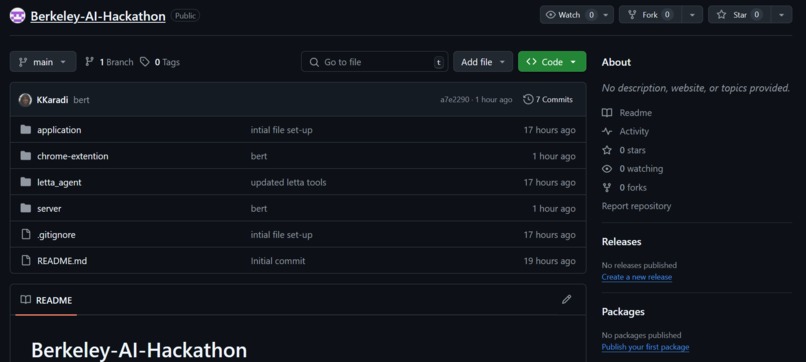The image size is (806, 362).
Task: Open .gitignore's intial file set-up commit
Action: [281, 235]
